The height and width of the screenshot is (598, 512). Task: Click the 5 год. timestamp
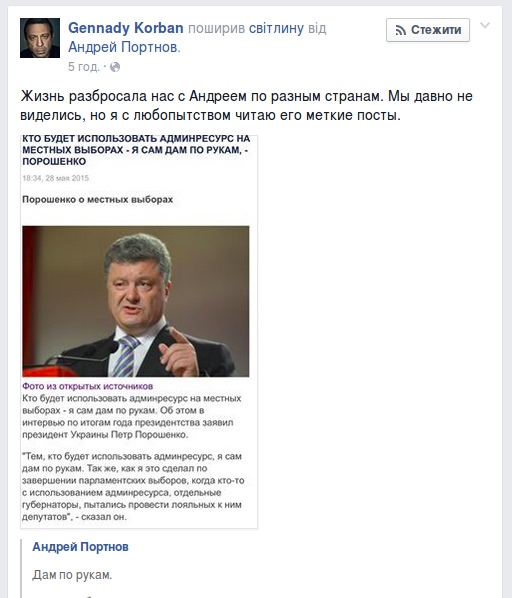click(83, 67)
